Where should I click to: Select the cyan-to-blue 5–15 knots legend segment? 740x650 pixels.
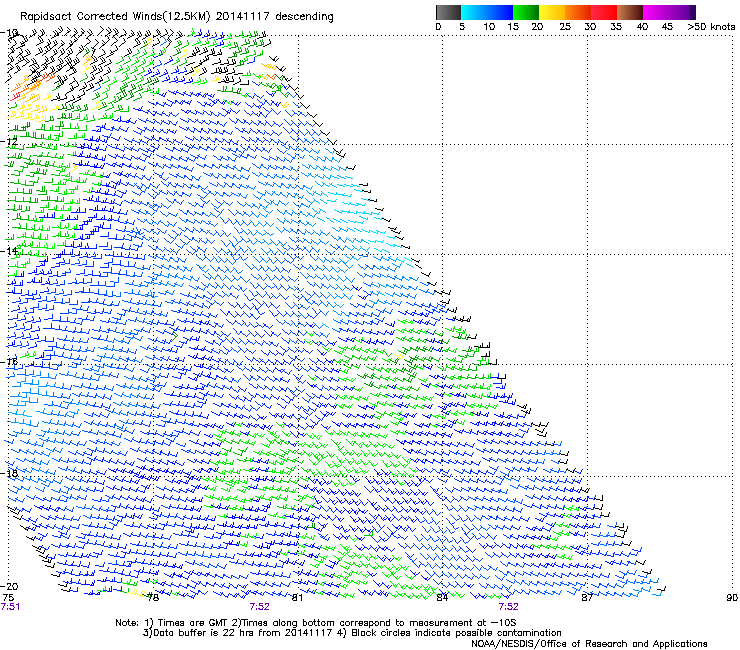tap(487, 12)
